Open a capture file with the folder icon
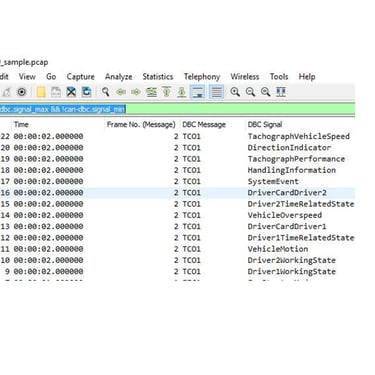Image resolution: width=375 pixels, height=375 pixels. [x=41, y=92]
